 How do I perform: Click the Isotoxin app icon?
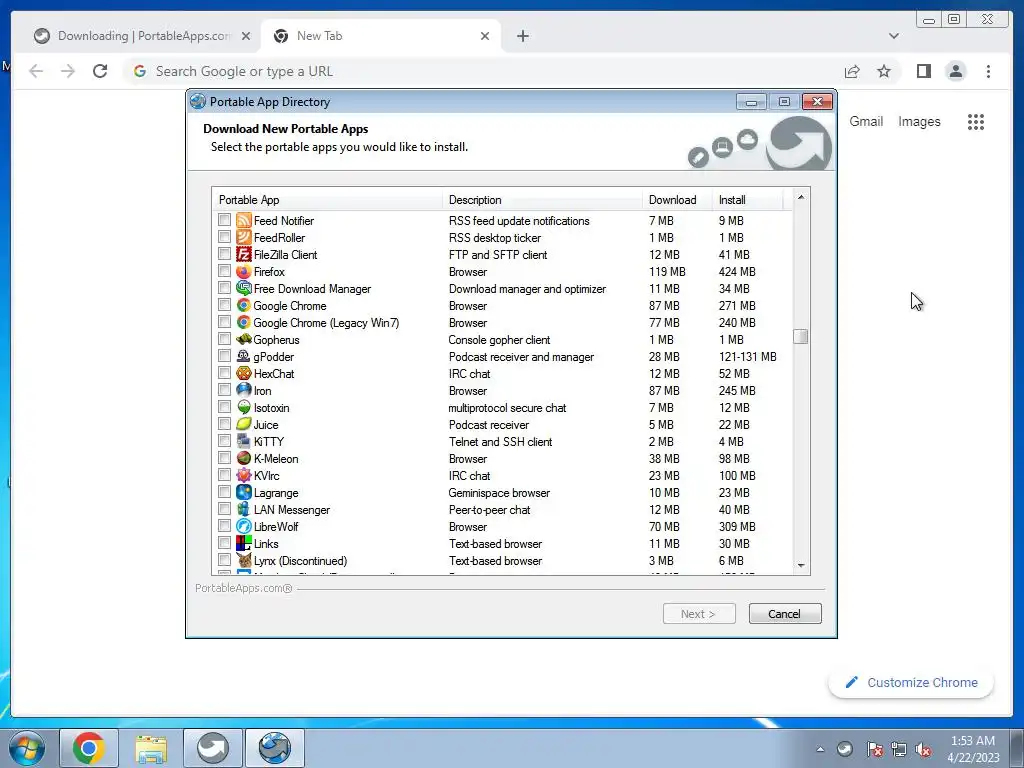[244, 408]
